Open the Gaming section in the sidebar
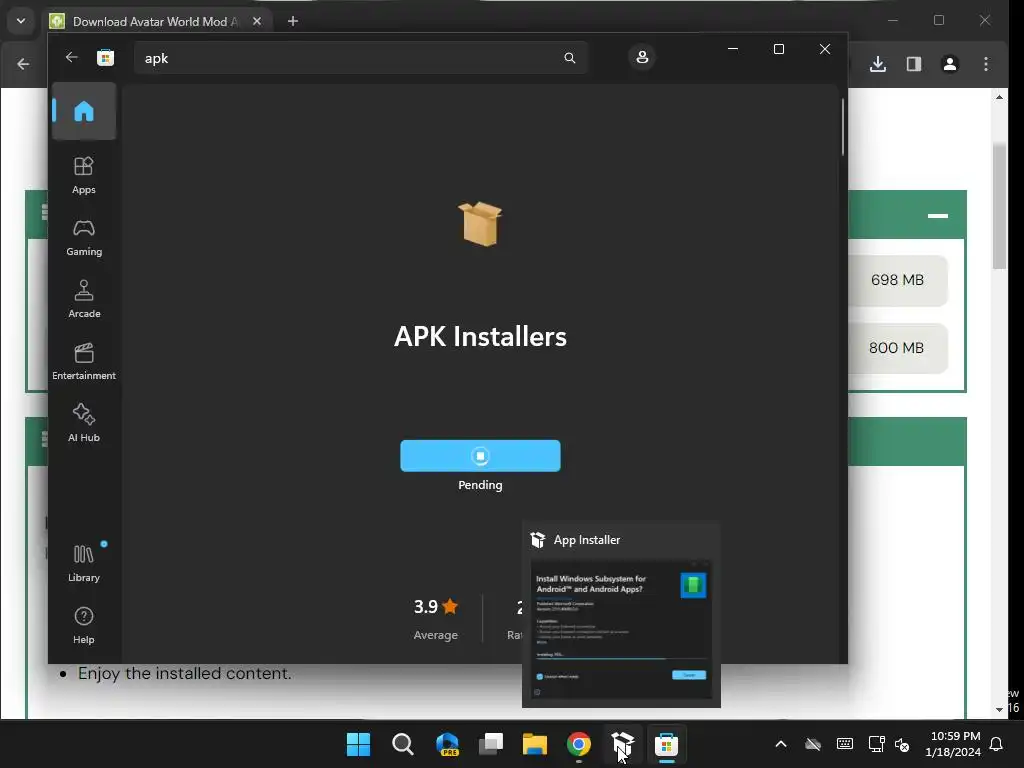This screenshot has height=768, width=1024. tap(84, 238)
